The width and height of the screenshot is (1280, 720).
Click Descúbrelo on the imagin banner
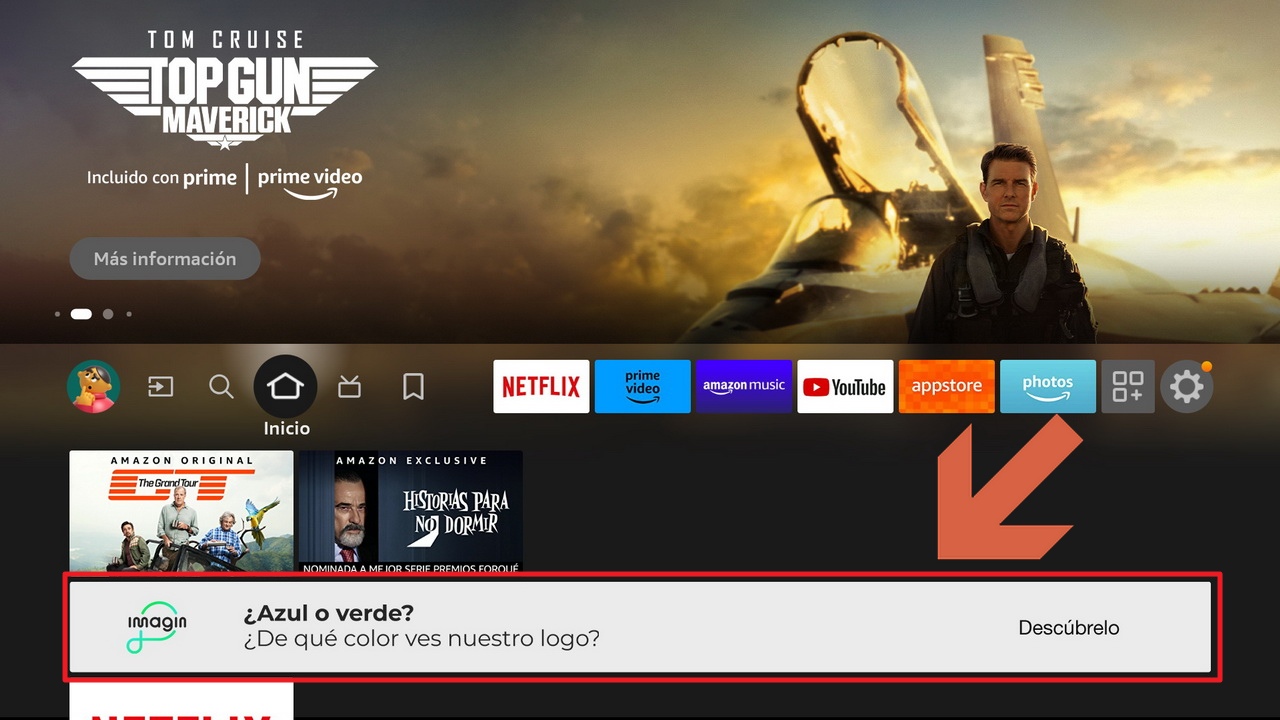pos(1069,628)
